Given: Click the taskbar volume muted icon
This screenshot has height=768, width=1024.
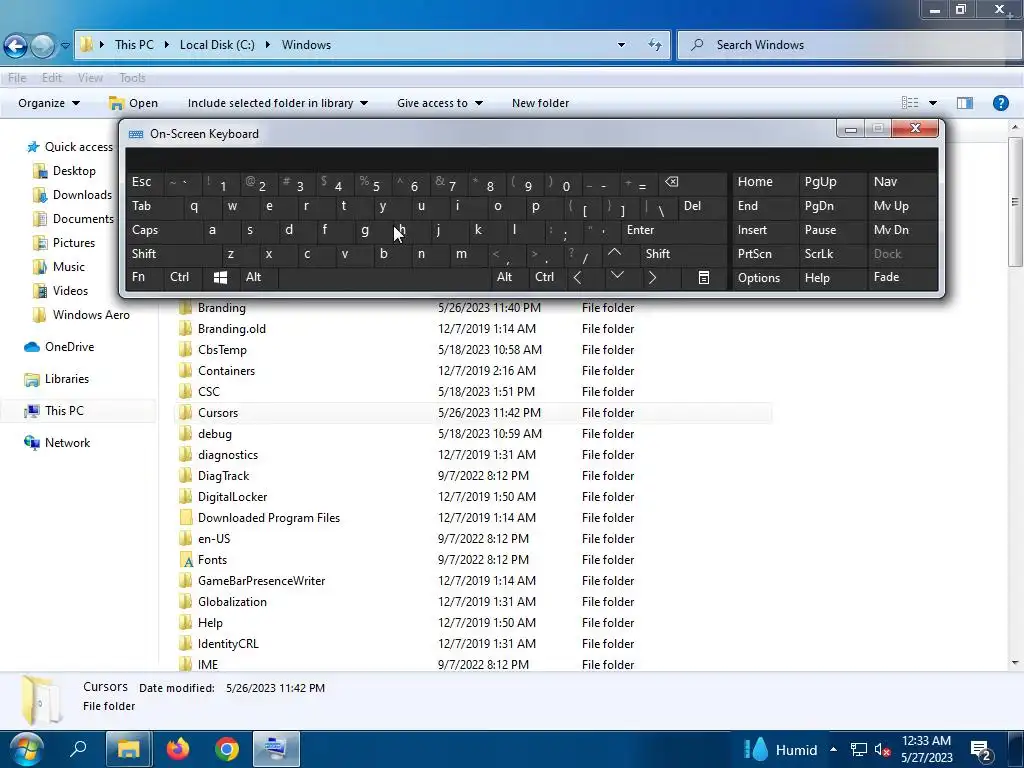Looking at the screenshot, I should pyautogui.click(x=883, y=750).
